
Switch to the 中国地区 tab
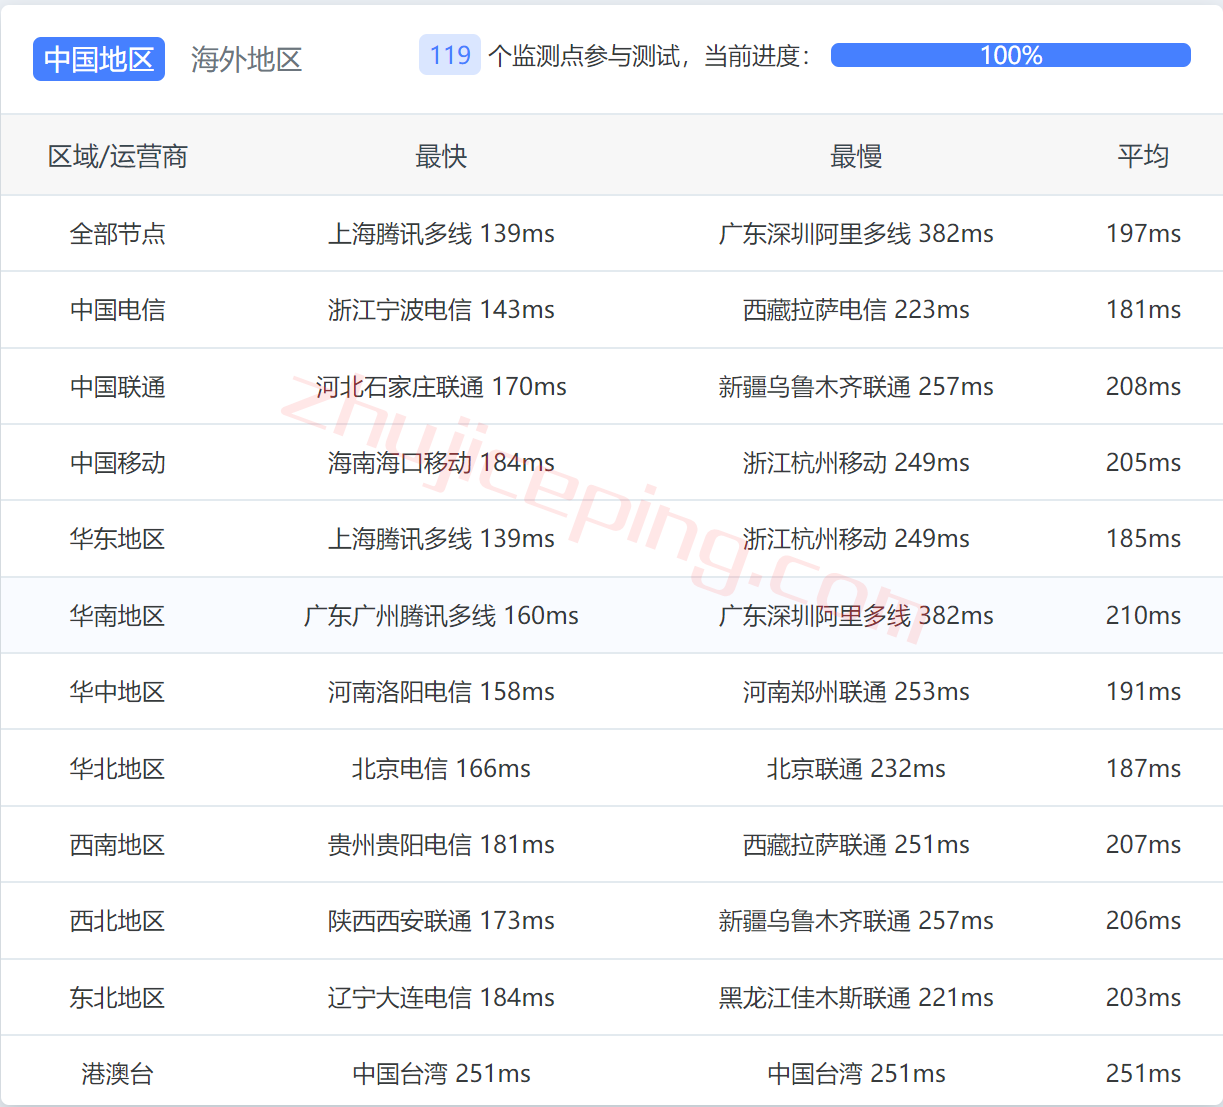click(99, 59)
